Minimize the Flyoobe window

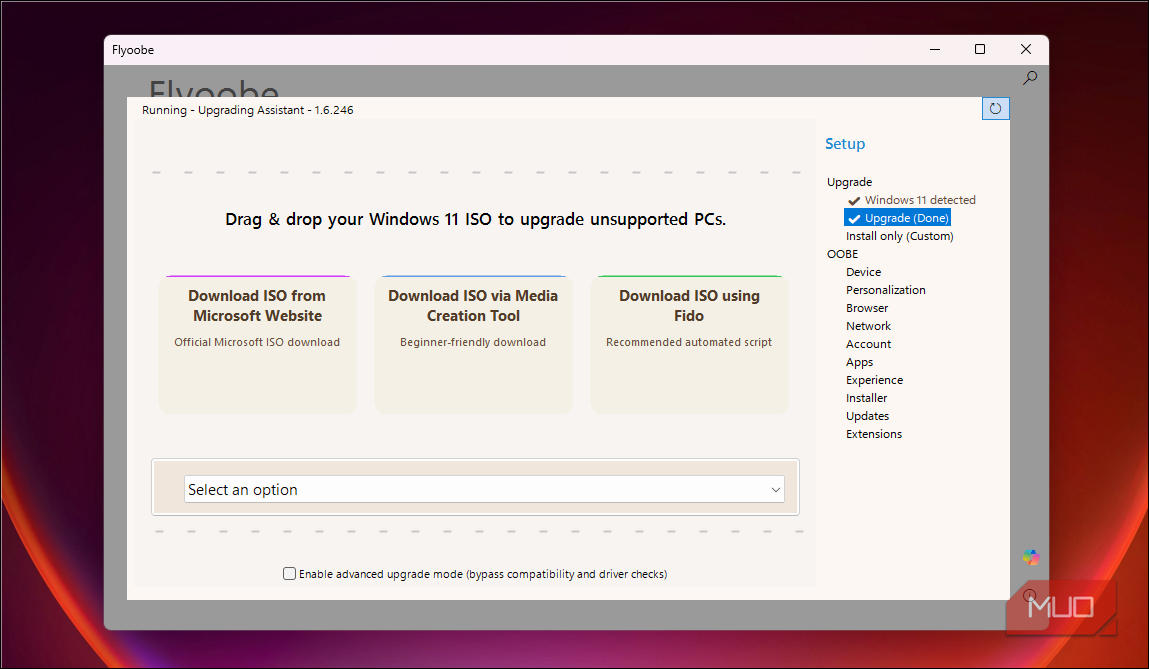pyautogui.click(x=935, y=49)
